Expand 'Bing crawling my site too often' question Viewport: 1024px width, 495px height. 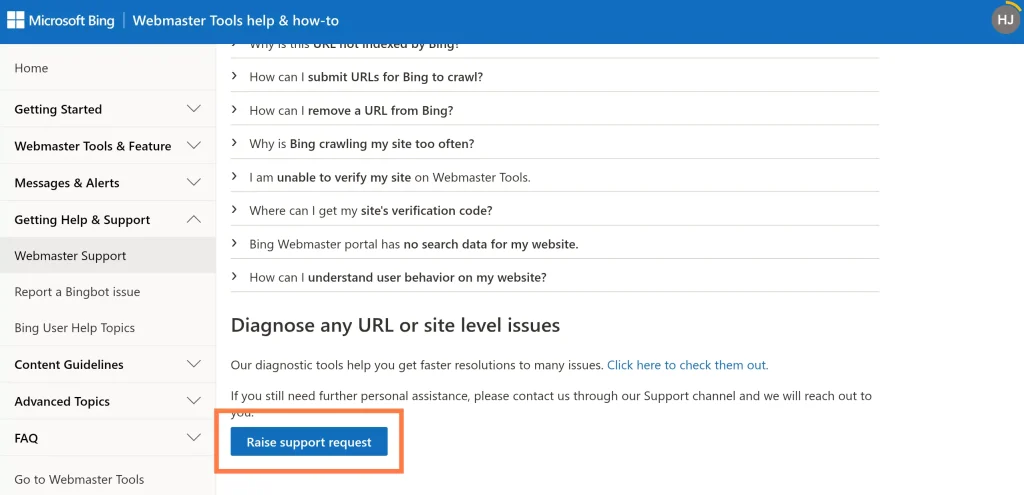tap(361, 144)
